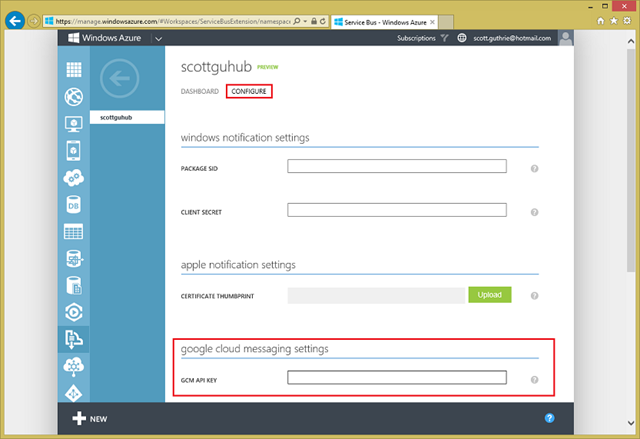Open the browser home icon
This screenshot has height=439, width=640.
(x=600, y=21)
